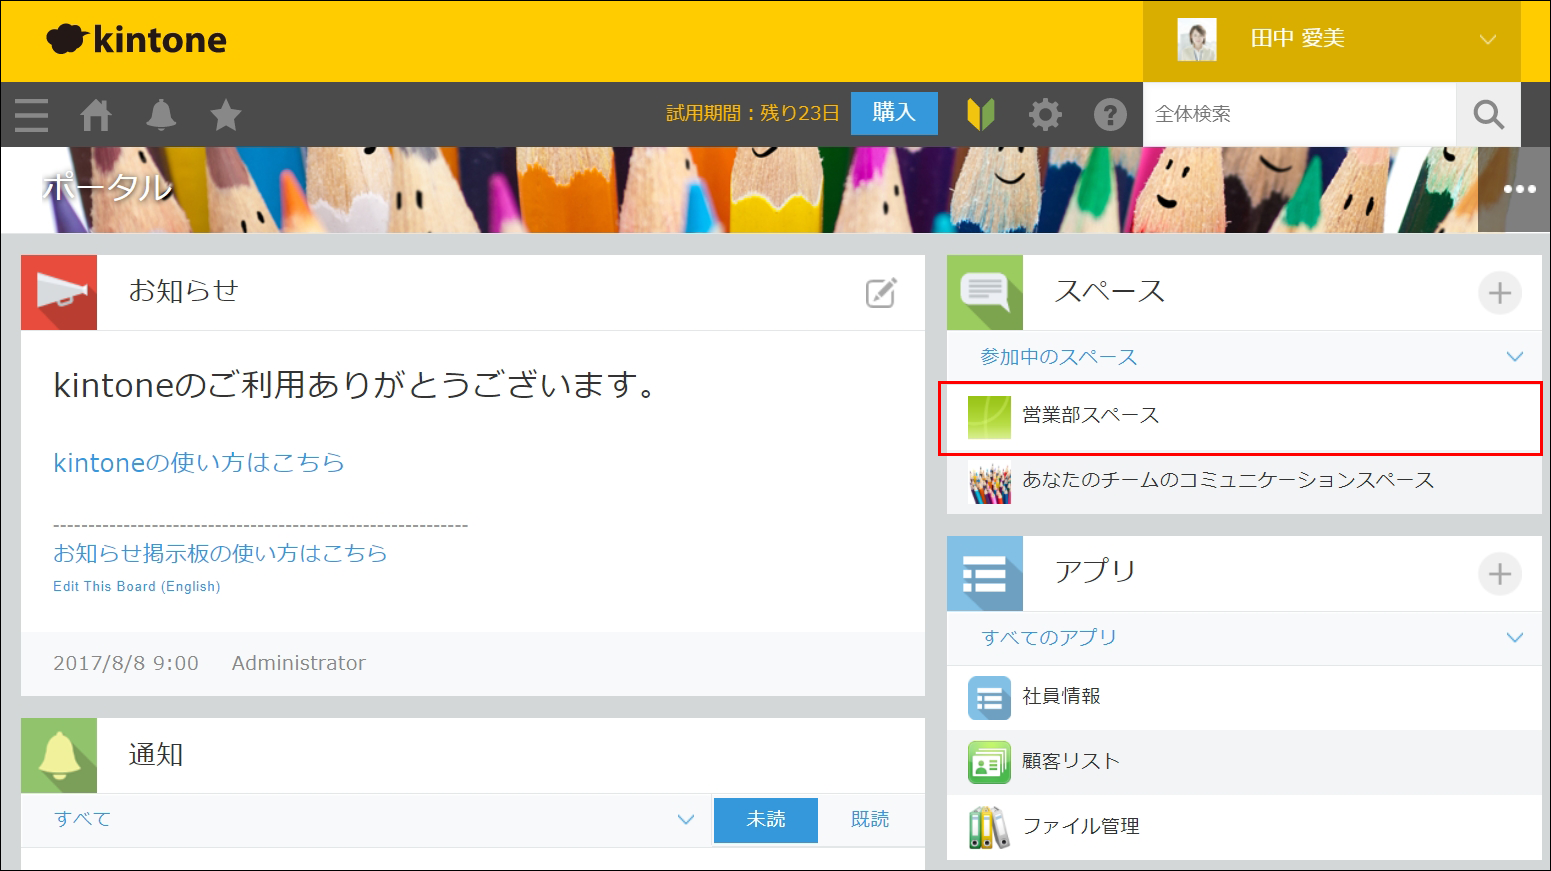This screenshot has height=871, width=1551.
Task: Open the すべて notification filter dropdown
Action: point(685,820)
